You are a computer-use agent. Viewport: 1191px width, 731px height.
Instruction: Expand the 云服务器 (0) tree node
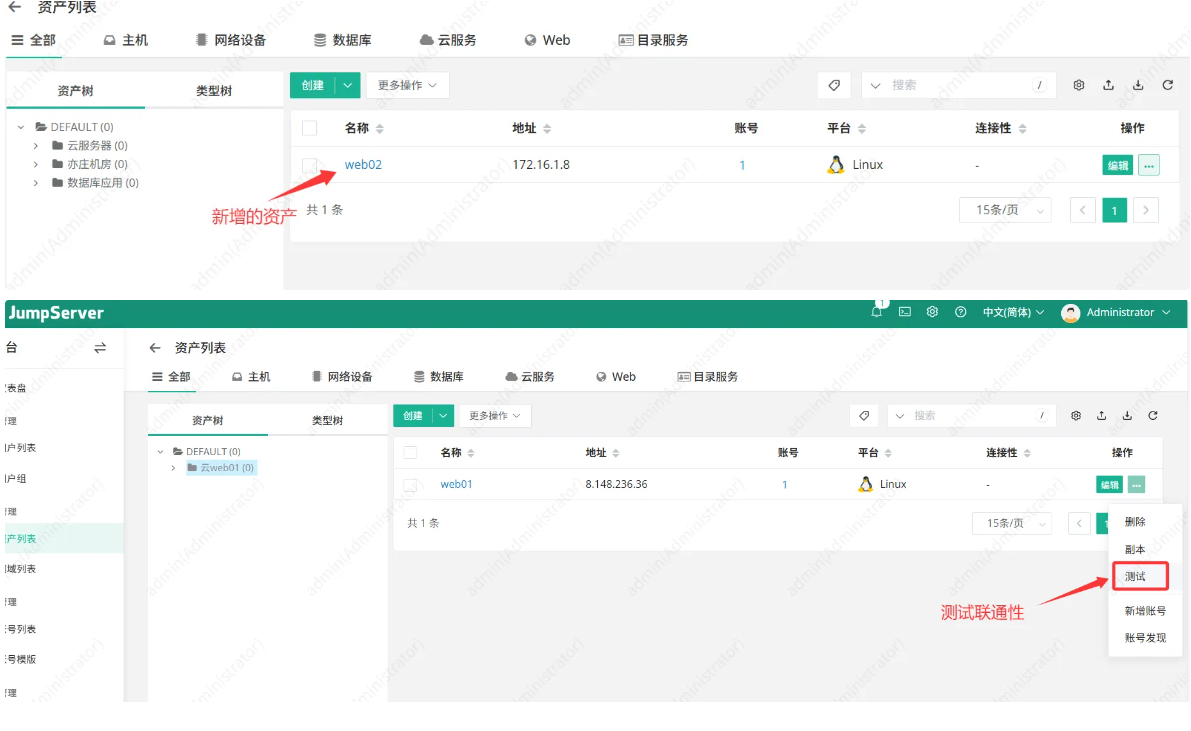click(36, 145)
